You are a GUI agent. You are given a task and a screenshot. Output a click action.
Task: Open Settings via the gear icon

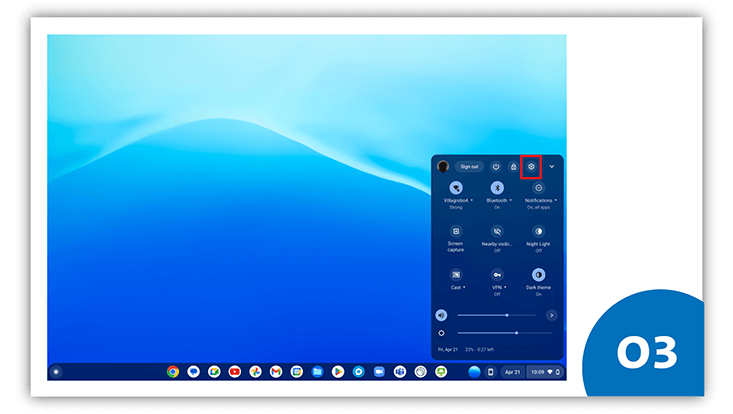click(531, 166)
